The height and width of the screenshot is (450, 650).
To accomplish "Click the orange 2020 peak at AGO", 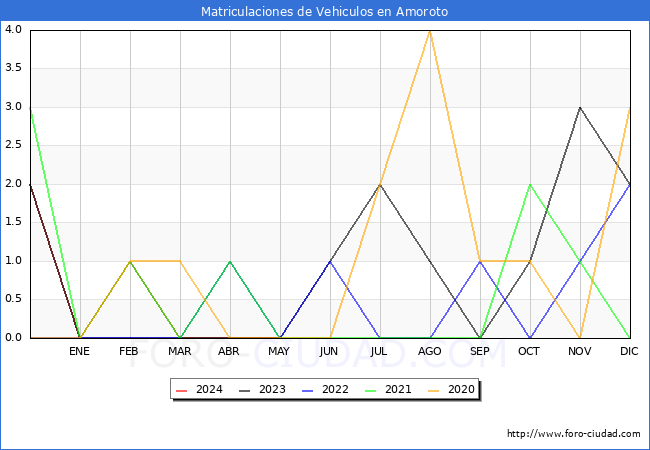I will 430,30.
